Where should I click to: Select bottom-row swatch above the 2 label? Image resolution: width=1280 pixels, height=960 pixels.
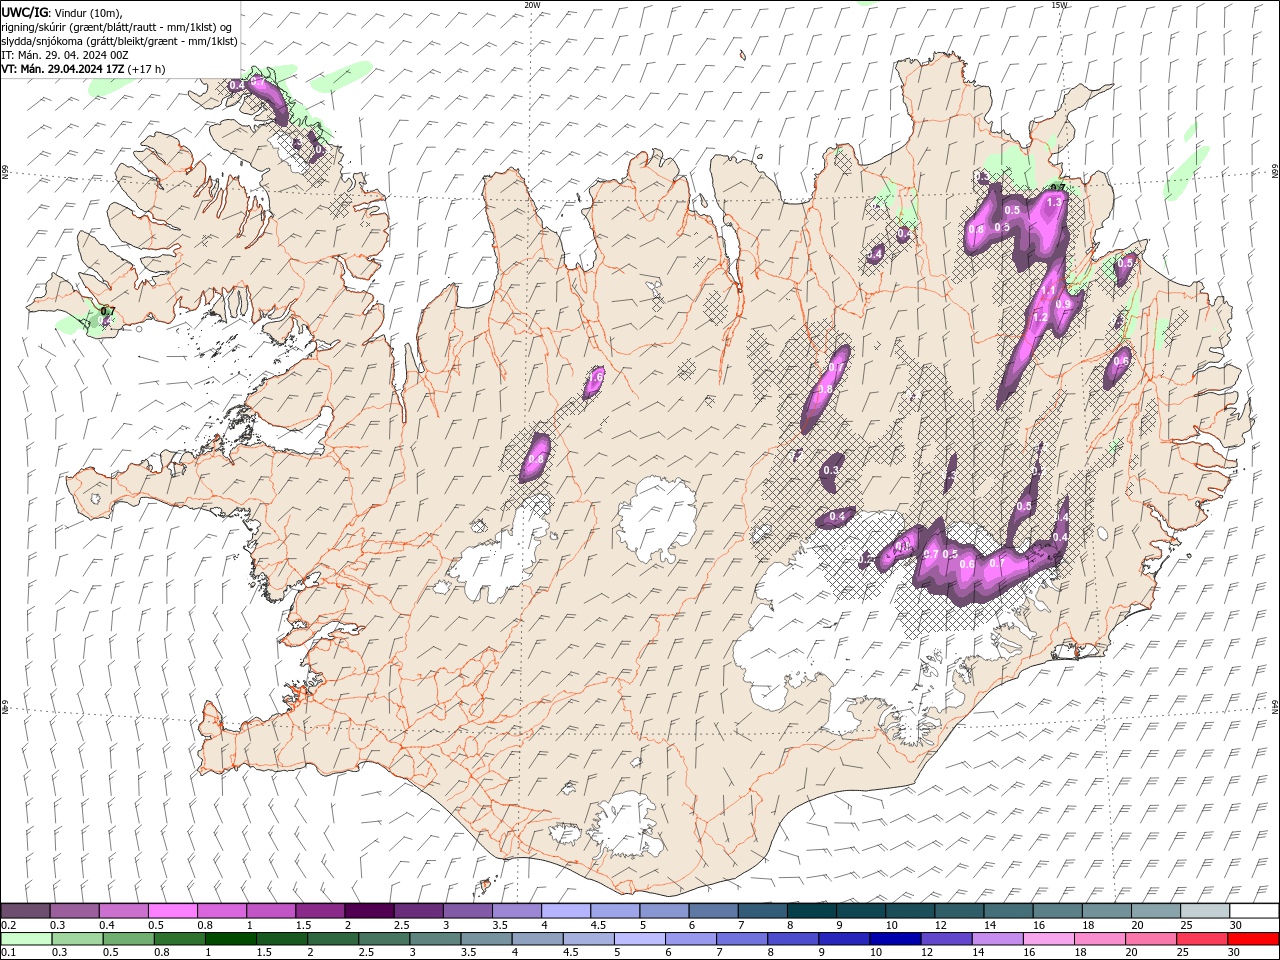tap(333, 939)
